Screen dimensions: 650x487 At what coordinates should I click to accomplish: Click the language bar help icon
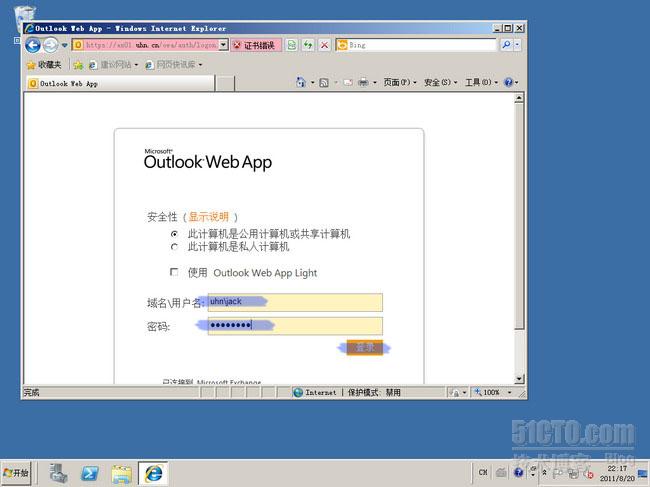pyautogui.click(x=518, y=472)
